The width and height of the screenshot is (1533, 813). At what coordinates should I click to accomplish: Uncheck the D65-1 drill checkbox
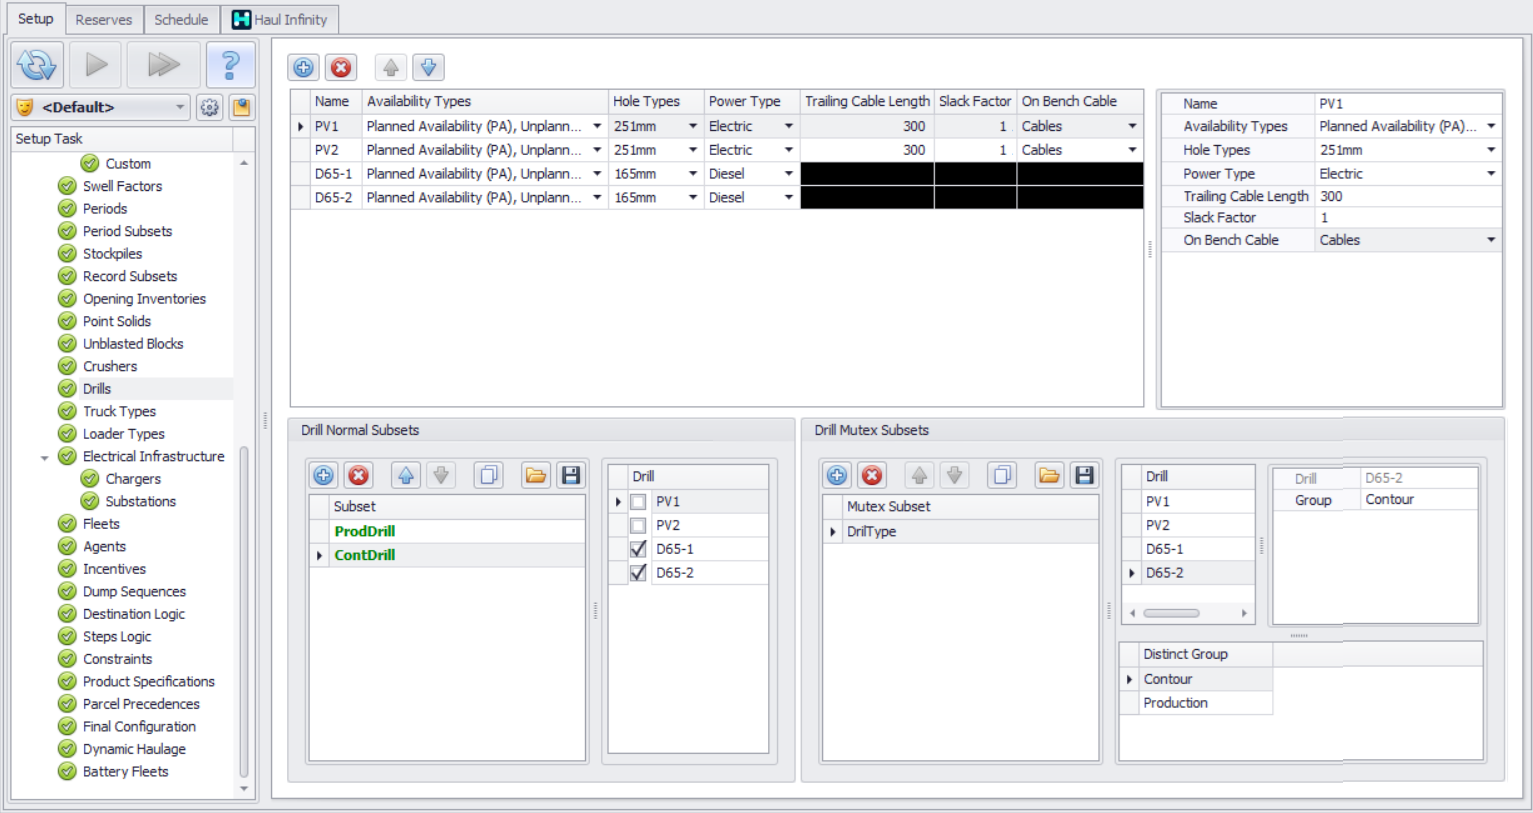click(x=638, y=549)
